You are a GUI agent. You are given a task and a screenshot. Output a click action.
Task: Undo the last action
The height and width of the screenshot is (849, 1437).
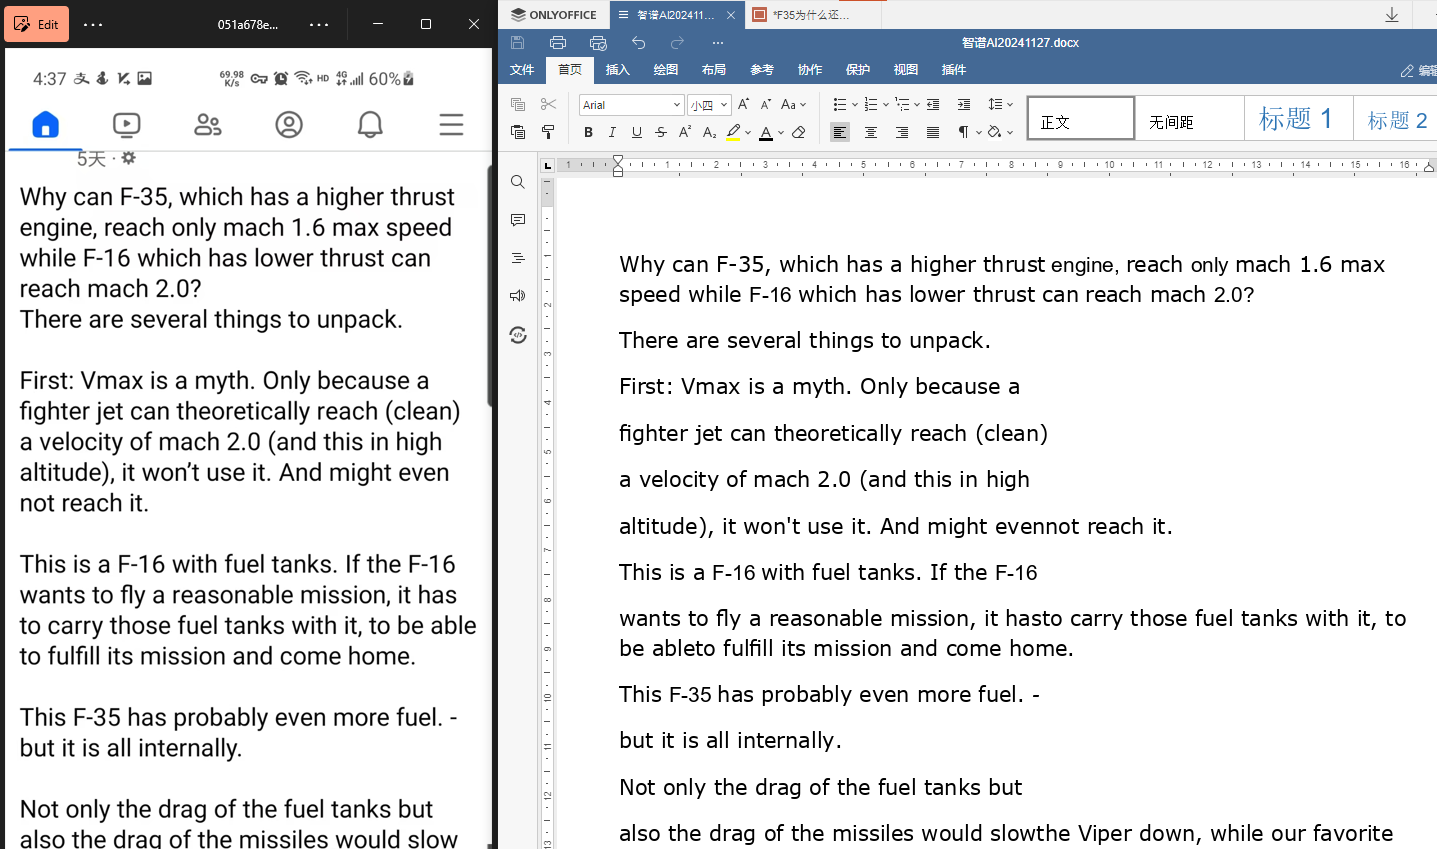[638, 42]
